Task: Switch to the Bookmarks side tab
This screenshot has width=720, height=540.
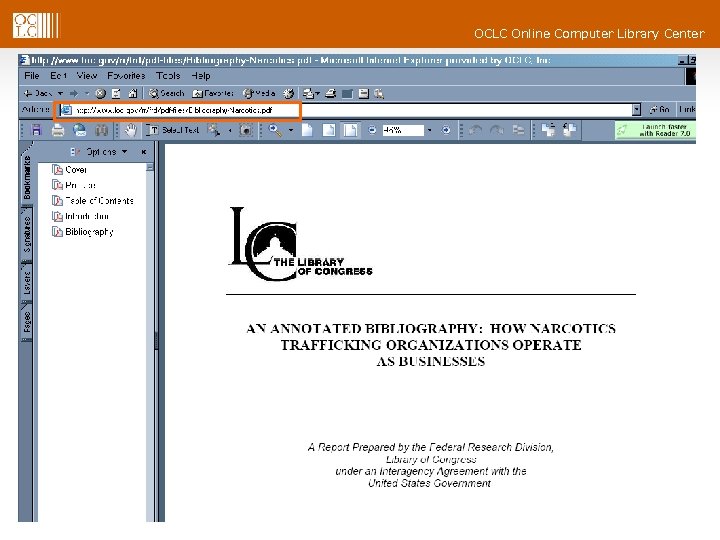Action: pyautogui.click(x=27, y=177)
